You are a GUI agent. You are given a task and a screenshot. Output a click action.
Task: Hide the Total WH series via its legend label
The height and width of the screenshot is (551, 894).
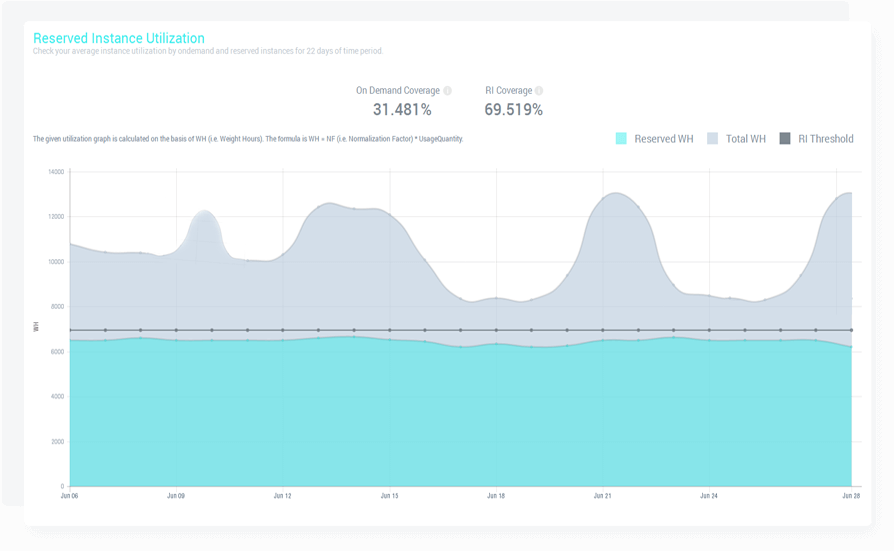pos(744,139)
